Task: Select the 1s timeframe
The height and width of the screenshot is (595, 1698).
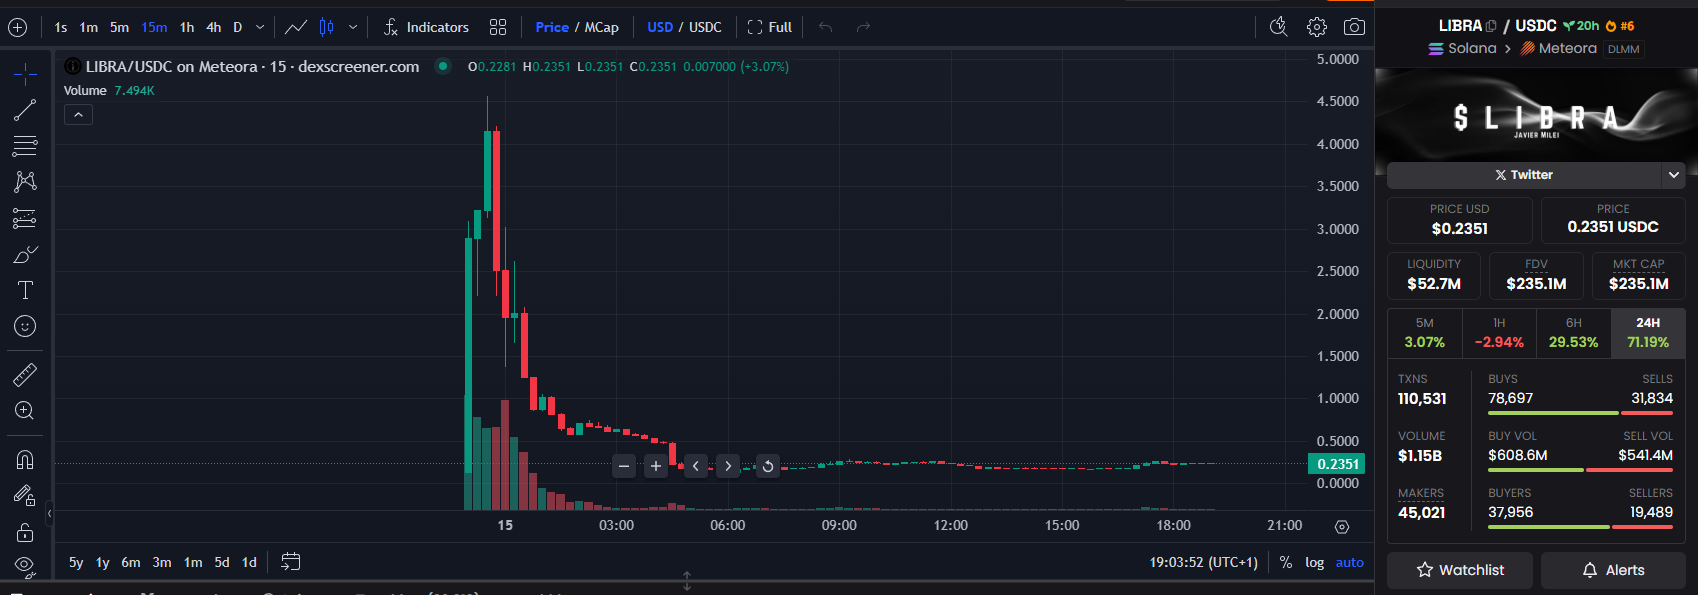Action: 61,27
